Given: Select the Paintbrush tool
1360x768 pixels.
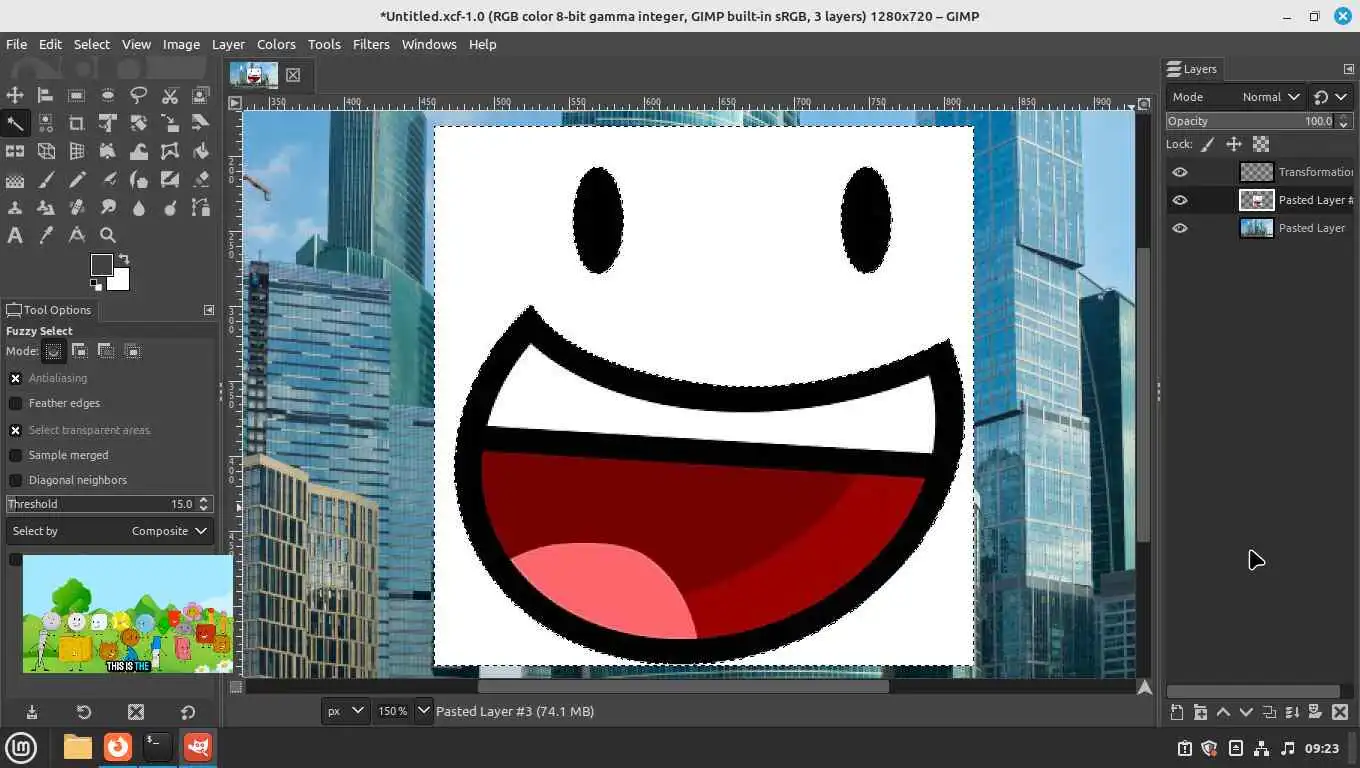Looking at the screenshot, I should click(45, 180).
